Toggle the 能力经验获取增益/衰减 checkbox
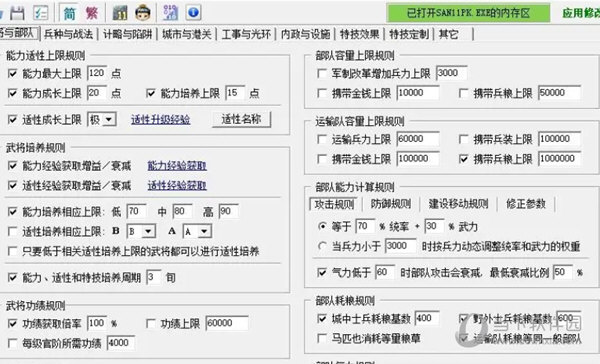Image resolution: width=600 pixels, height=364 pixels. pyautogui.click(x=12, y=165)
